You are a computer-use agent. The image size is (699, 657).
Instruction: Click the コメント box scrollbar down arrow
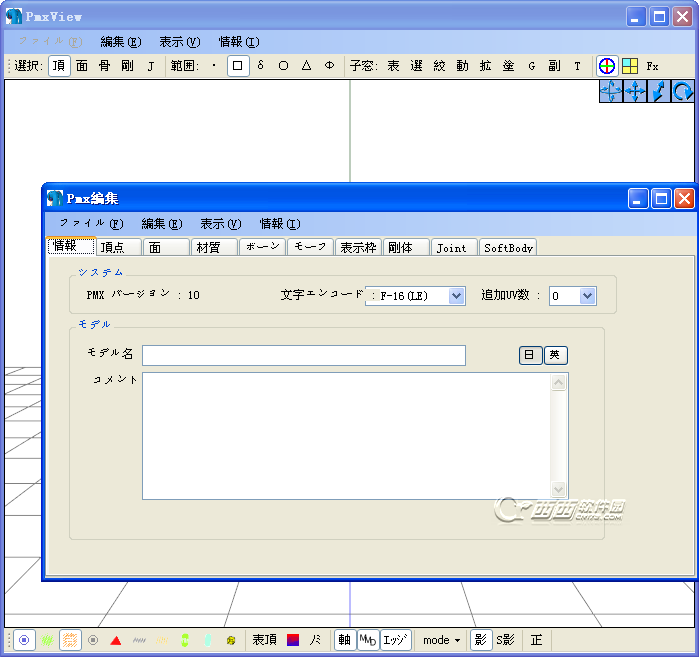[x=560, y=490]
